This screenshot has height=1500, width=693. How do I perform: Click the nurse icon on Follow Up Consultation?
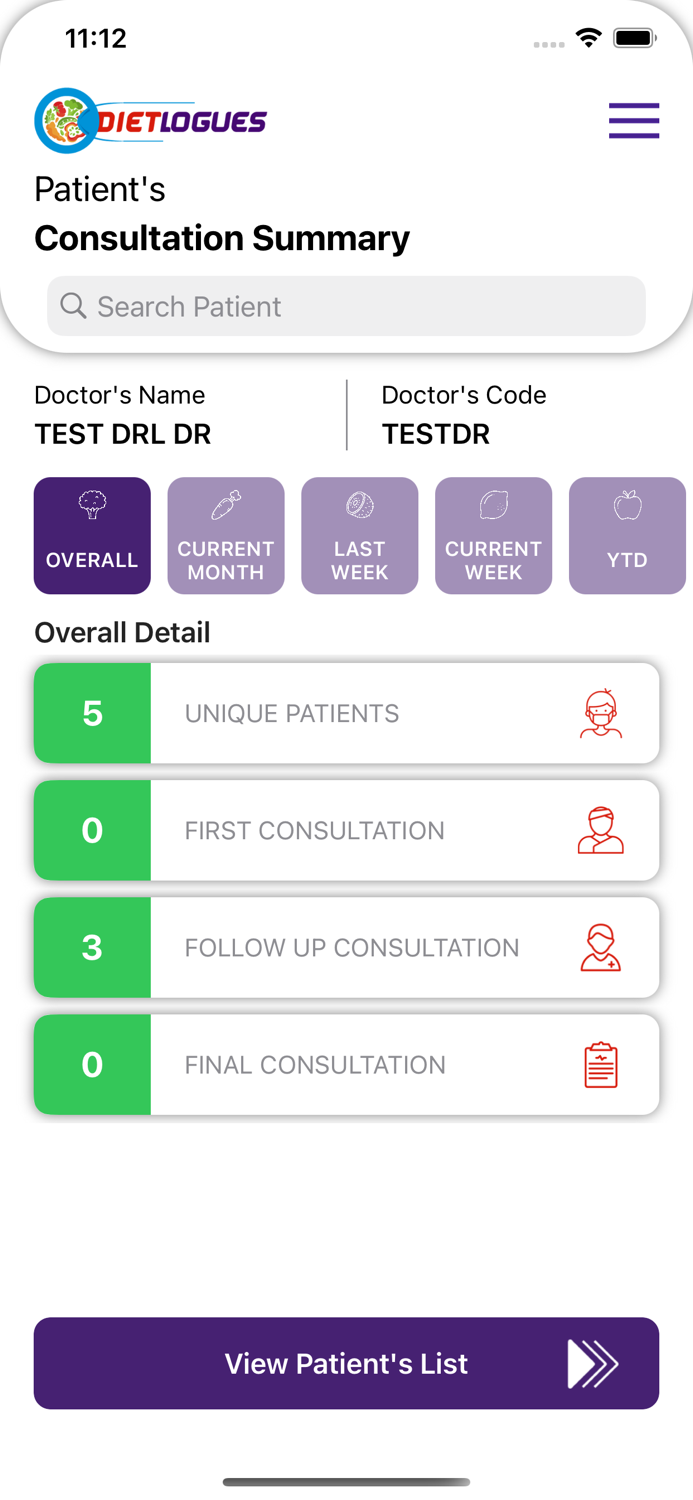[601, 947]
